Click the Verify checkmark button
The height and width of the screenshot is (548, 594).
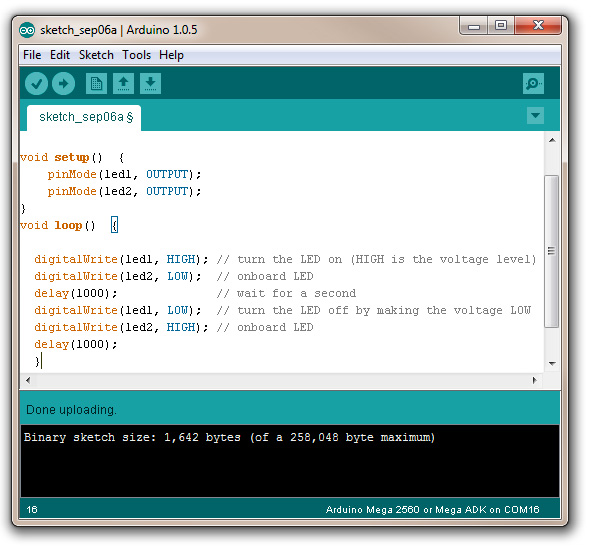tap(36, 84)
